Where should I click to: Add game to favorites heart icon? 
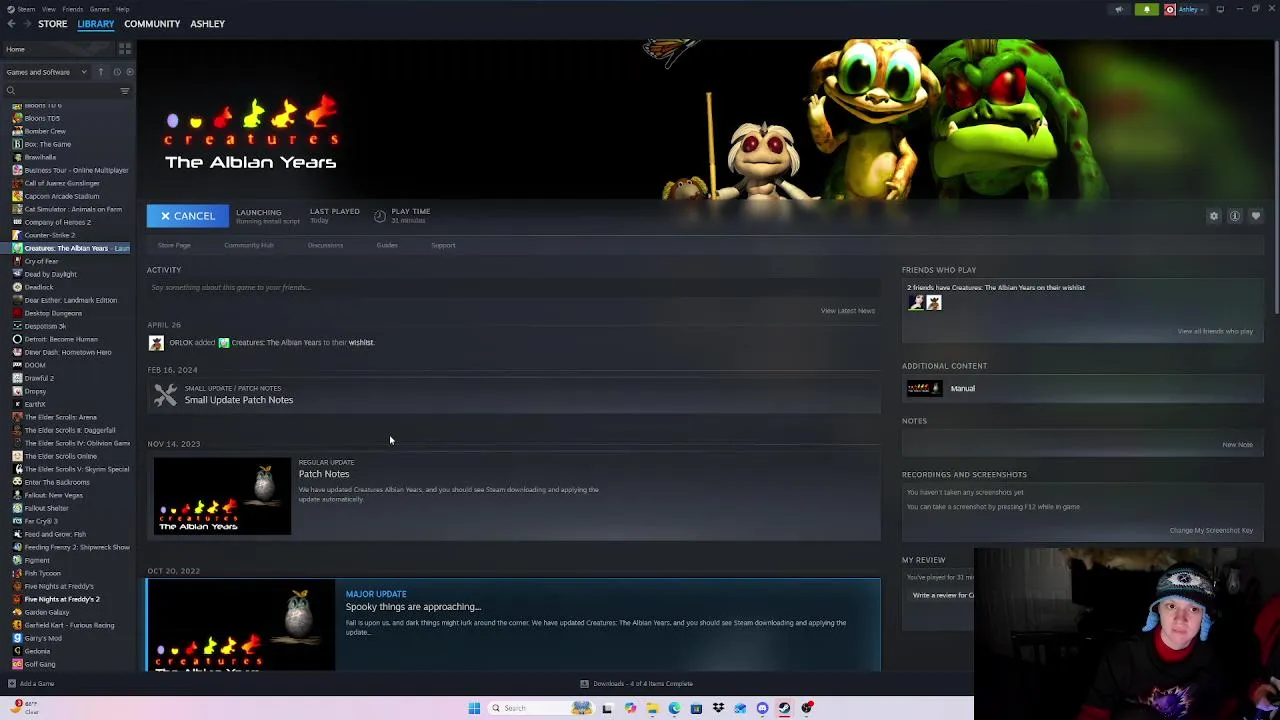(x=1256, y=216)
